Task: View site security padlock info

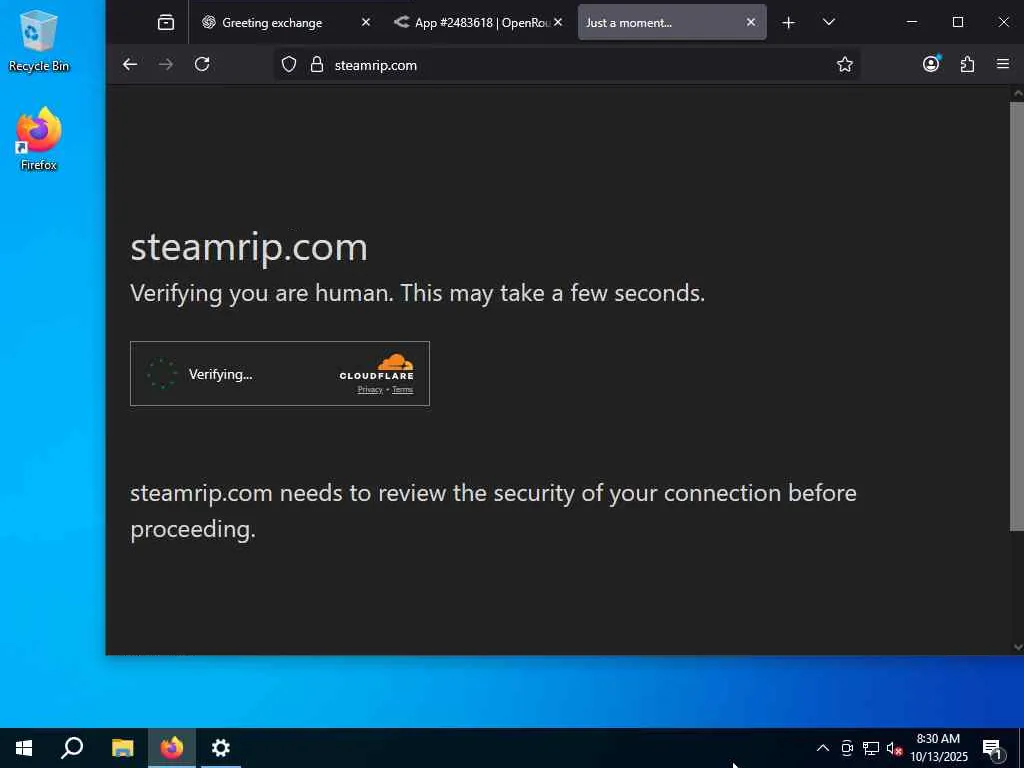Action: 317,64
